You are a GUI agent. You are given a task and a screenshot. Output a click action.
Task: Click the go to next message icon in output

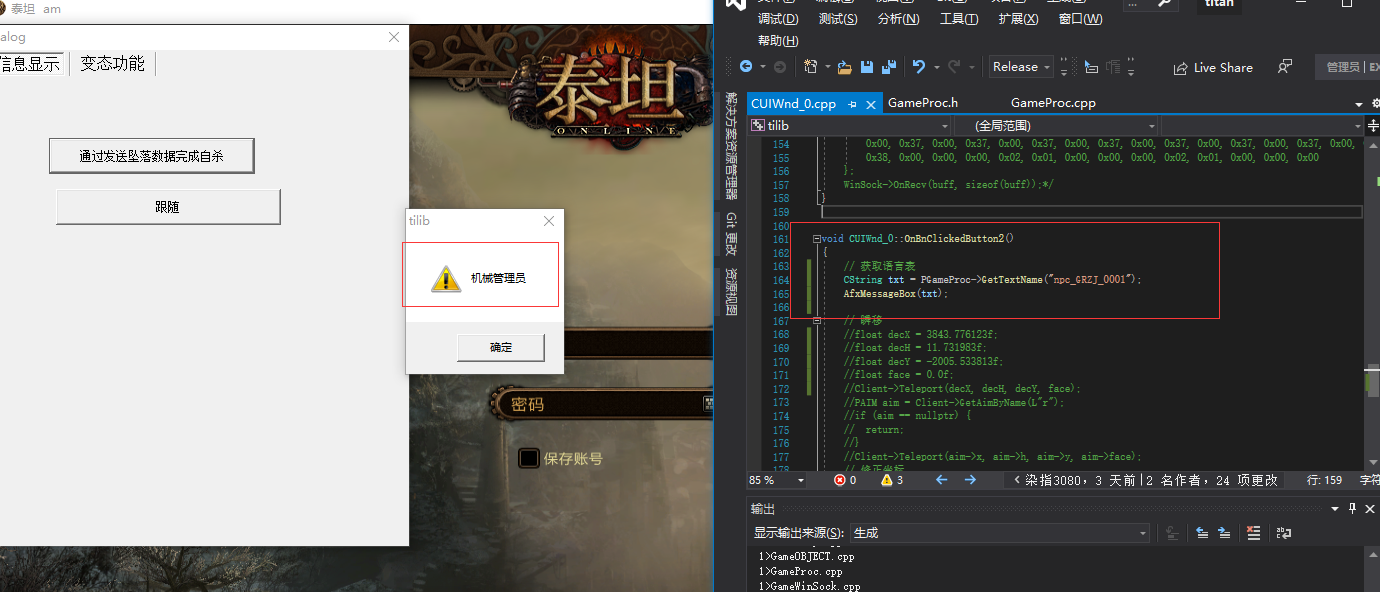(x=1225, y=533)
